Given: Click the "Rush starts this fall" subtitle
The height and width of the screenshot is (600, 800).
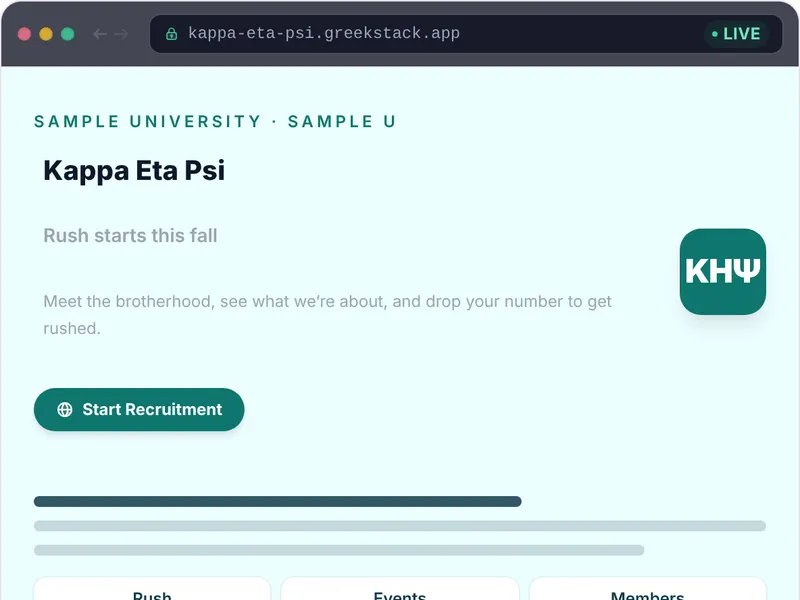Looking at the screenshot, I should point(130,236).
